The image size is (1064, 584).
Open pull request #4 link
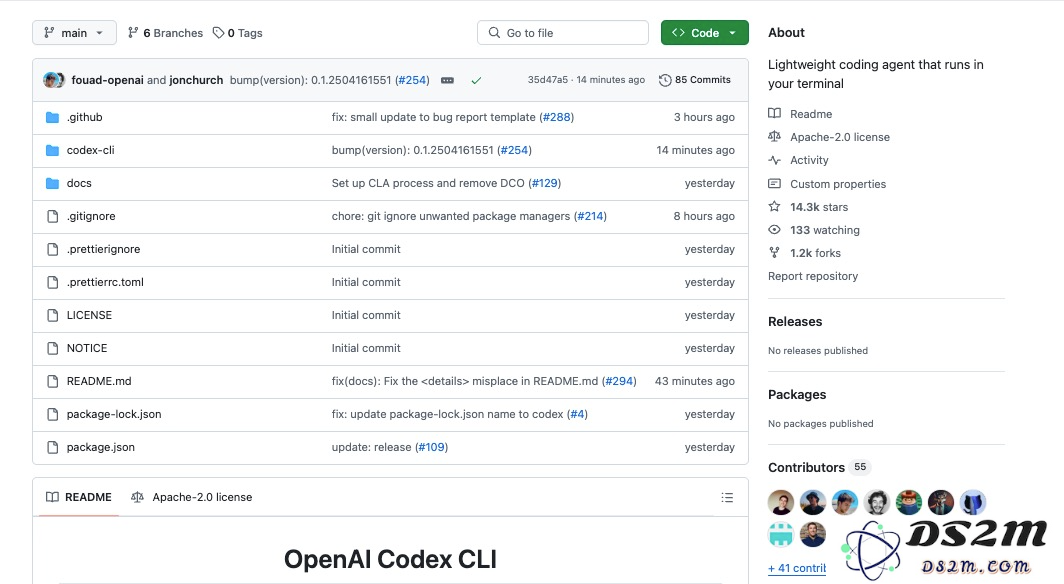(x=577, y=414)
